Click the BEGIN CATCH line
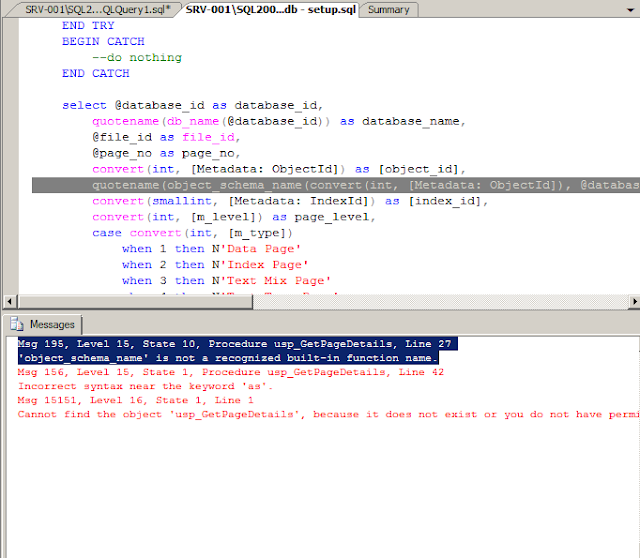The image size is (640, 558). pos(103,41)
